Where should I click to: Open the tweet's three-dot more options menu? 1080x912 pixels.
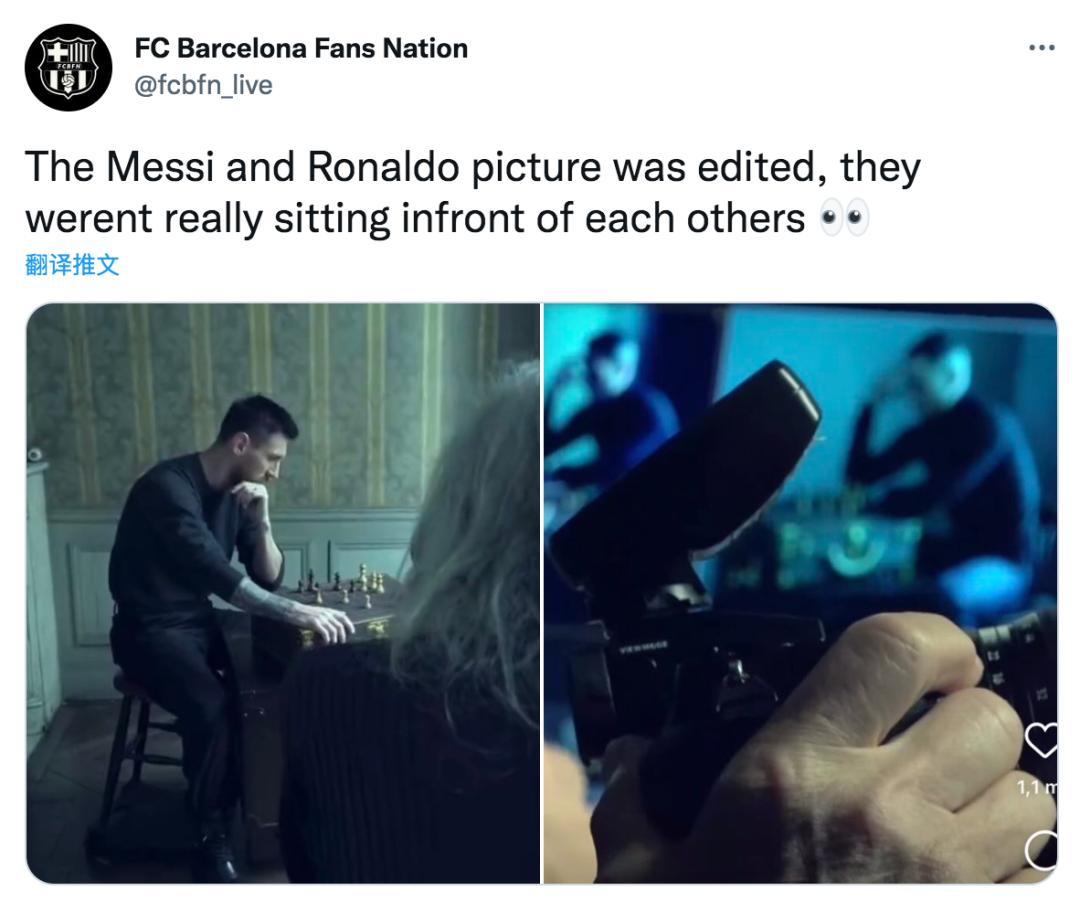tap(1041, 48)
